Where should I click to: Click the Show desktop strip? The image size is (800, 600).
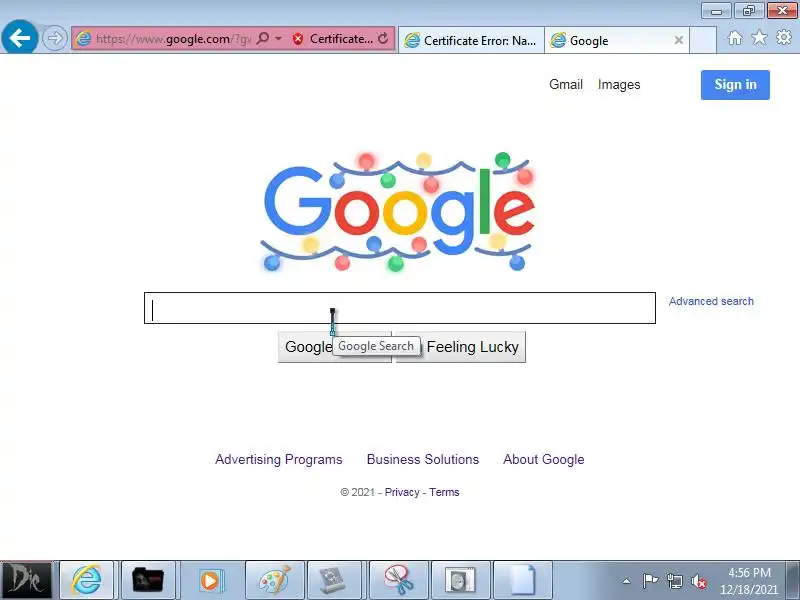pos(793,580)
